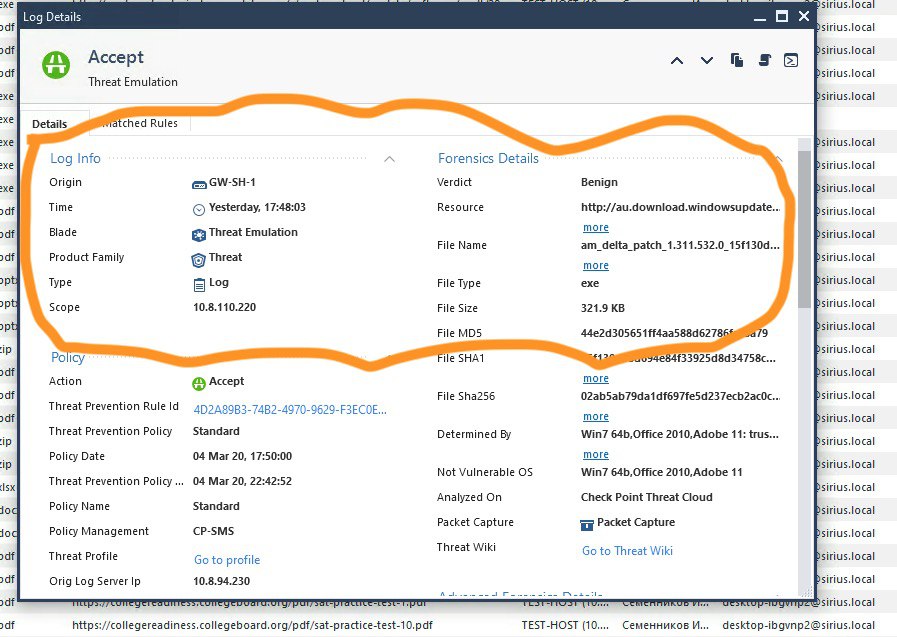Close the Log Details window
Viewport: 897px width, 637px height.
(x=804, y=16)
